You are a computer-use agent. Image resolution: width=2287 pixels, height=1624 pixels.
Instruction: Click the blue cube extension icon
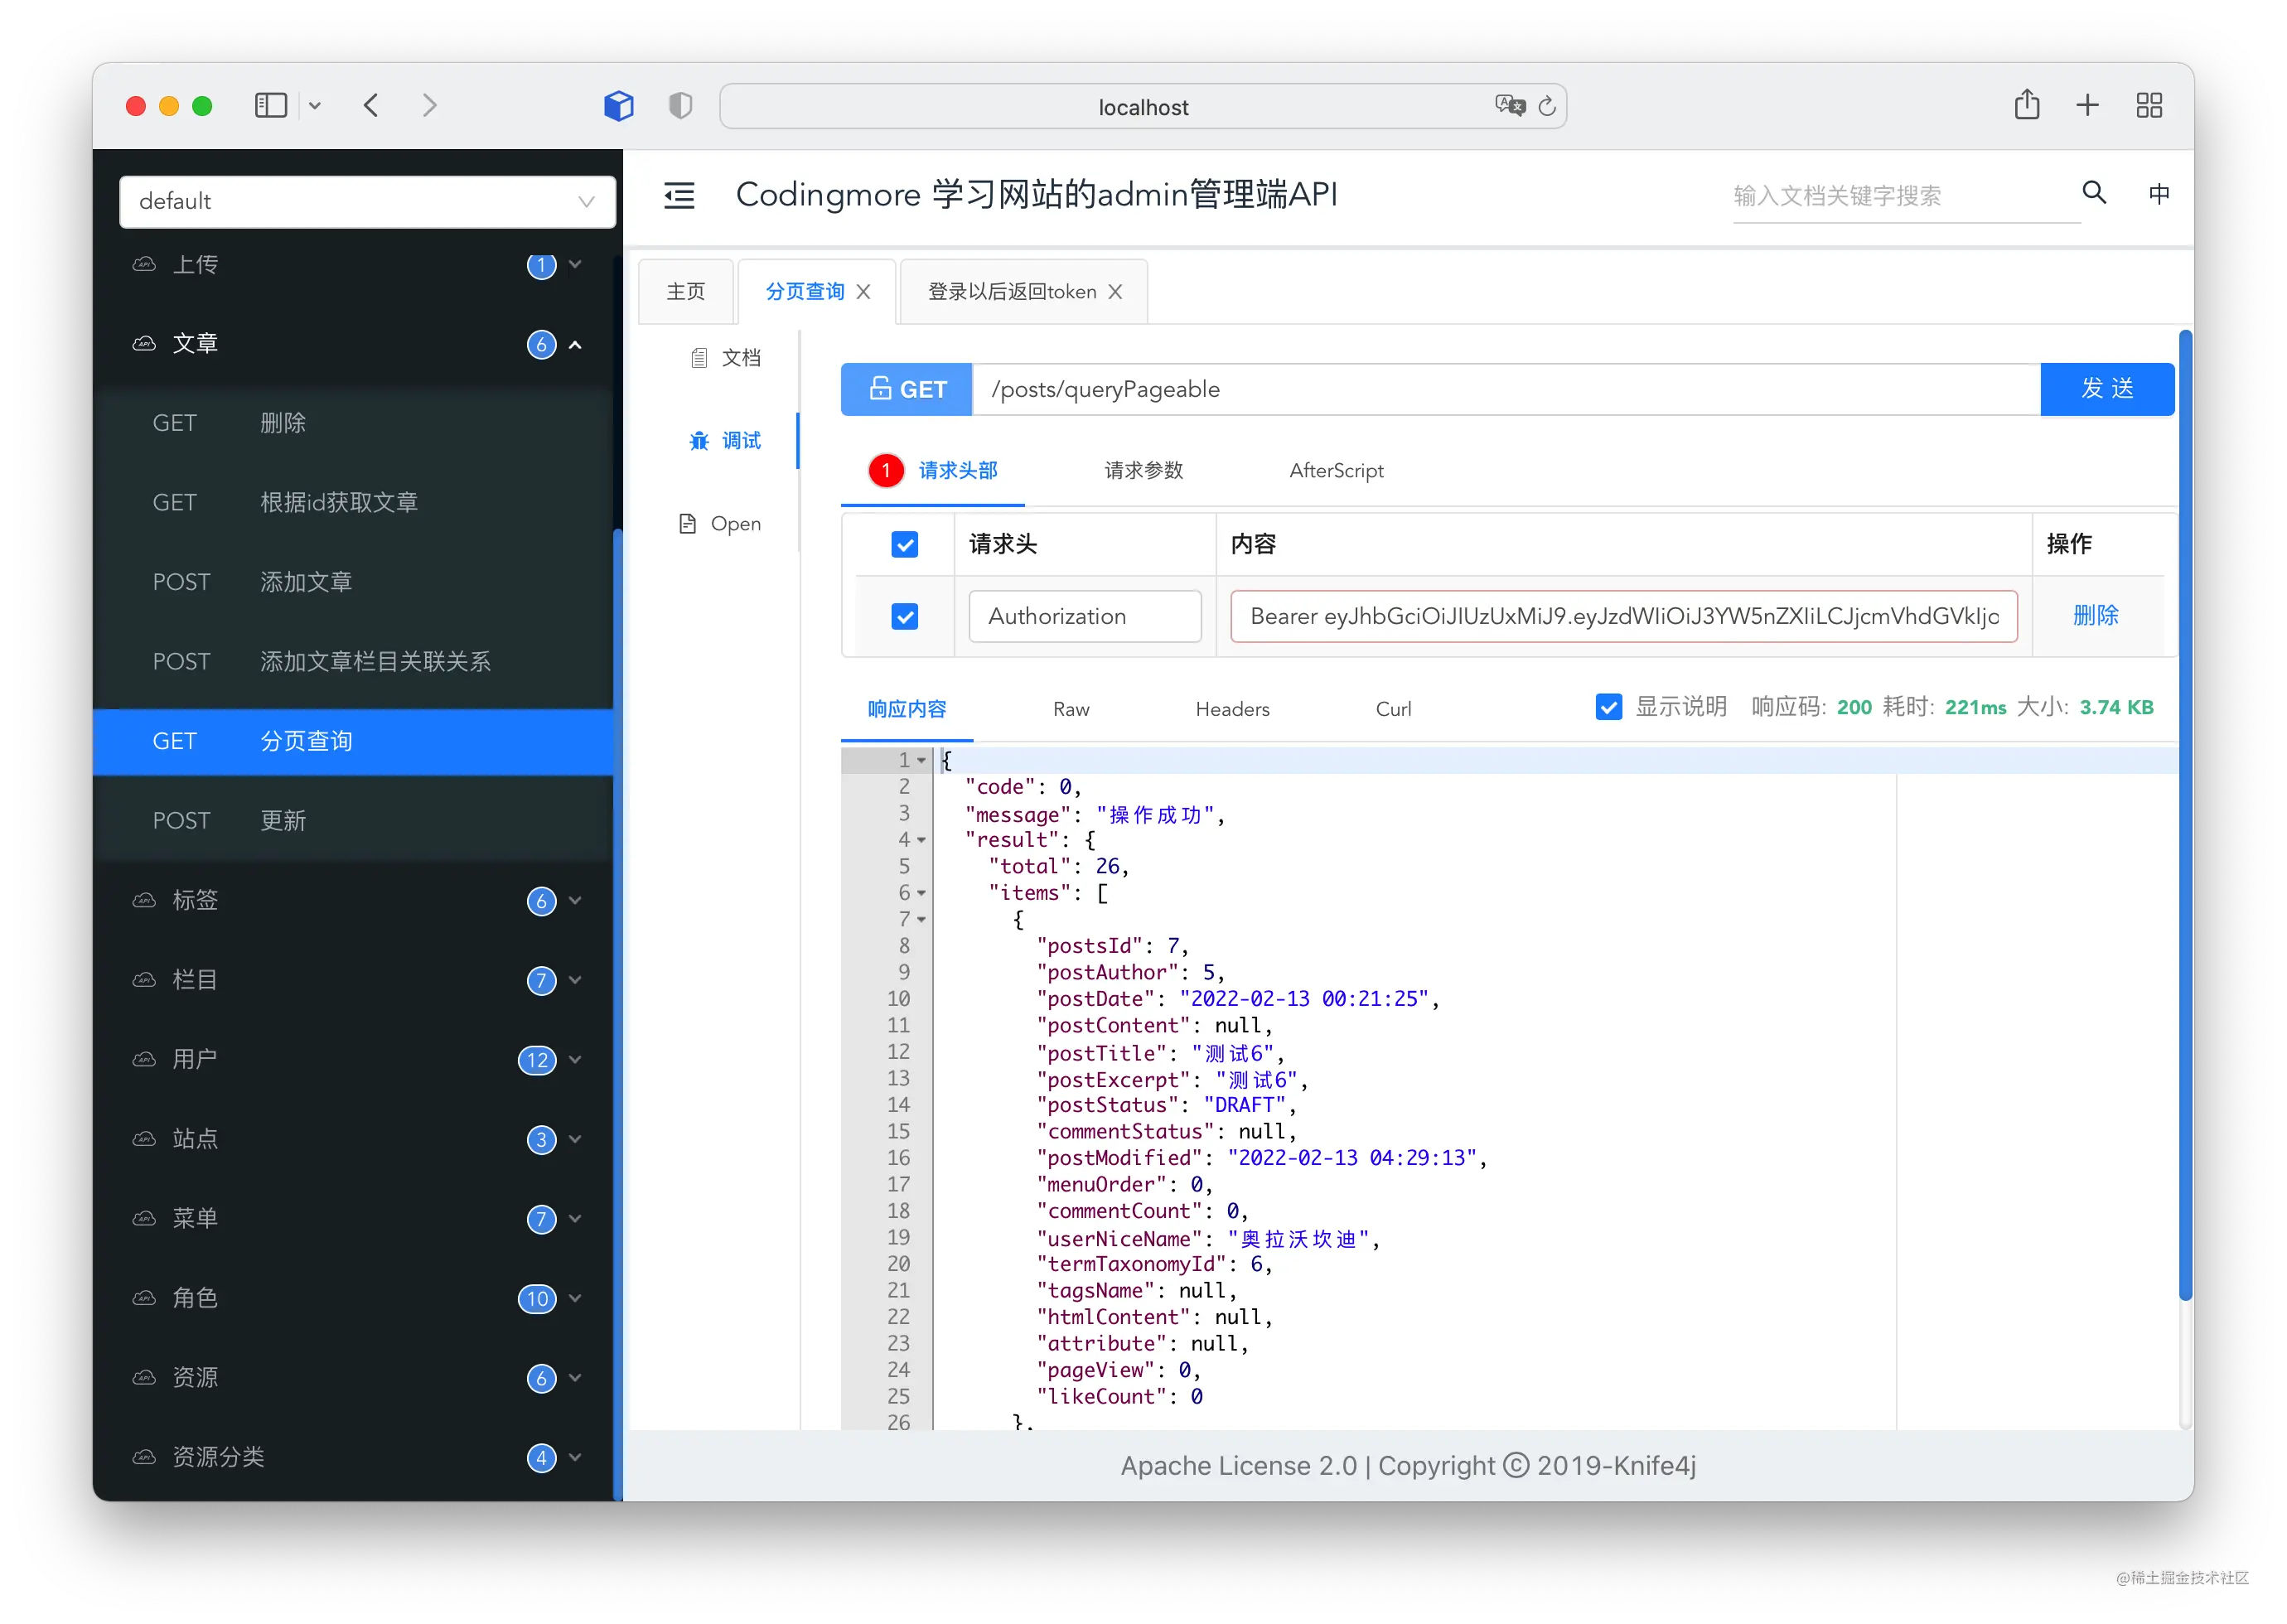pyautogui.click(x=619, y=106)
